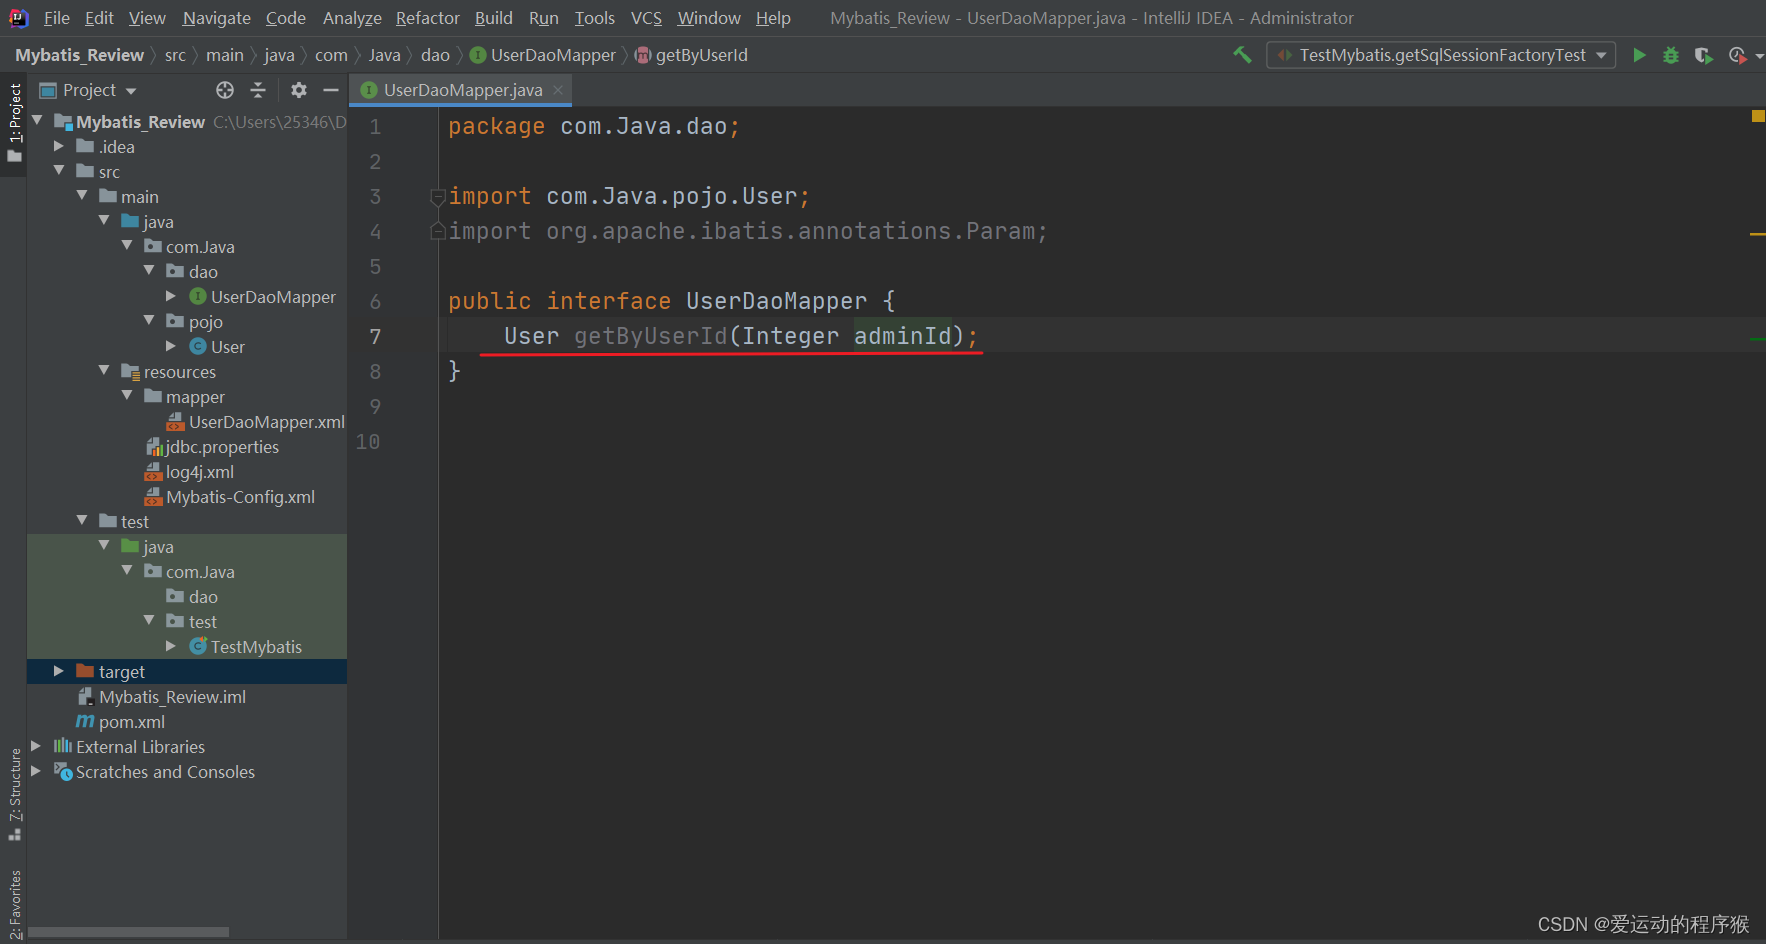Expand the TestMybatis class node

click(x=171, y=646)
